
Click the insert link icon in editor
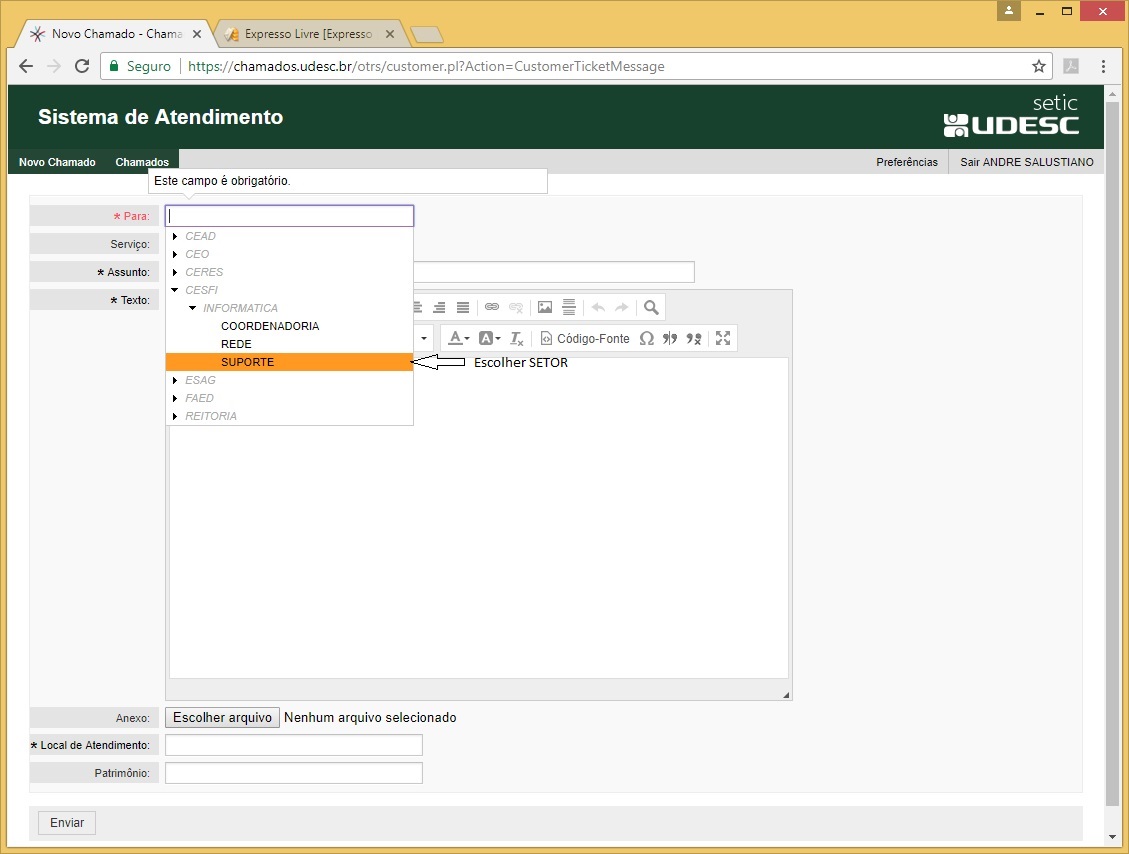pos(491,308)
